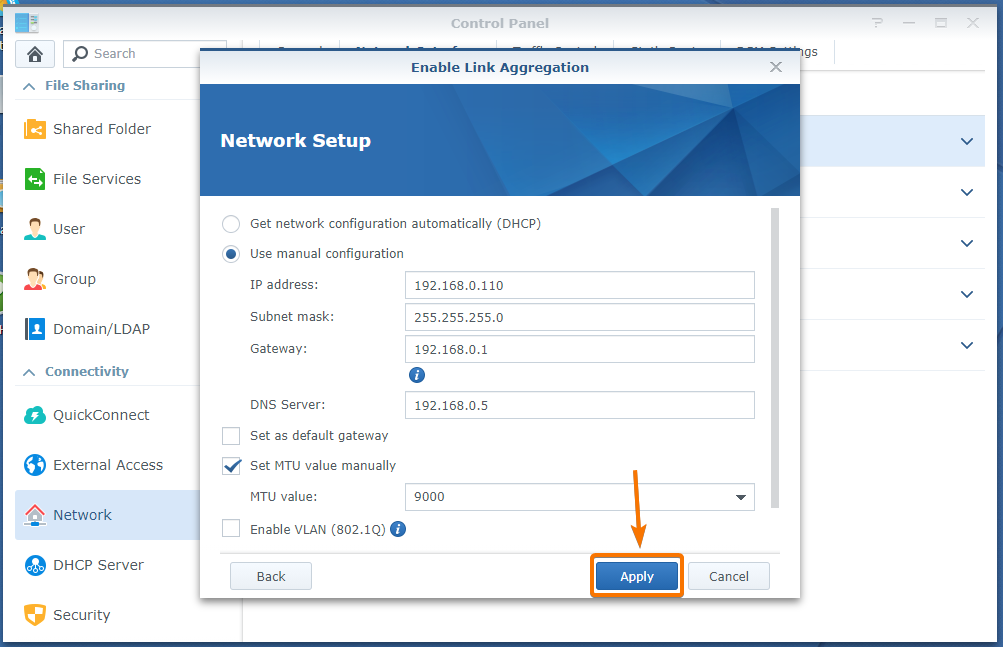
Task: Enable VLAN (802.1Q) checkbox
Action: pos(231,529)
